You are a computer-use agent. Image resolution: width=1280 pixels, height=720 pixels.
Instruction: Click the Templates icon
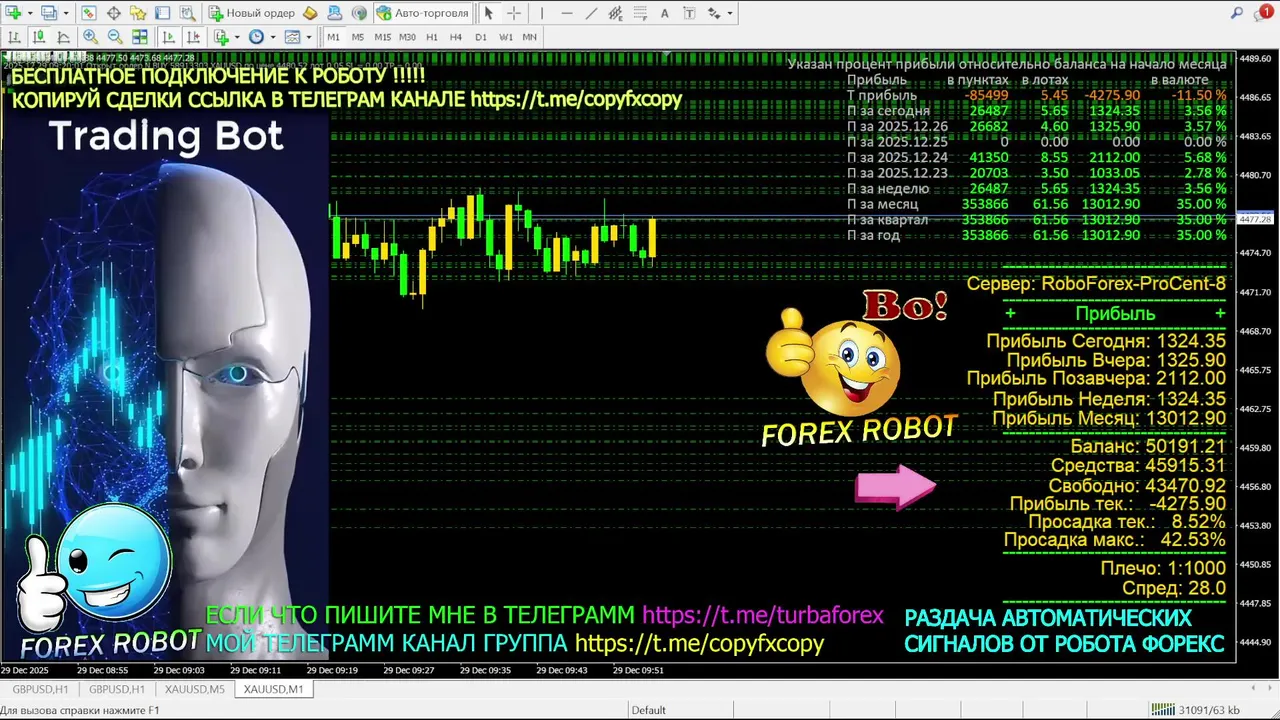coord(292,37)
